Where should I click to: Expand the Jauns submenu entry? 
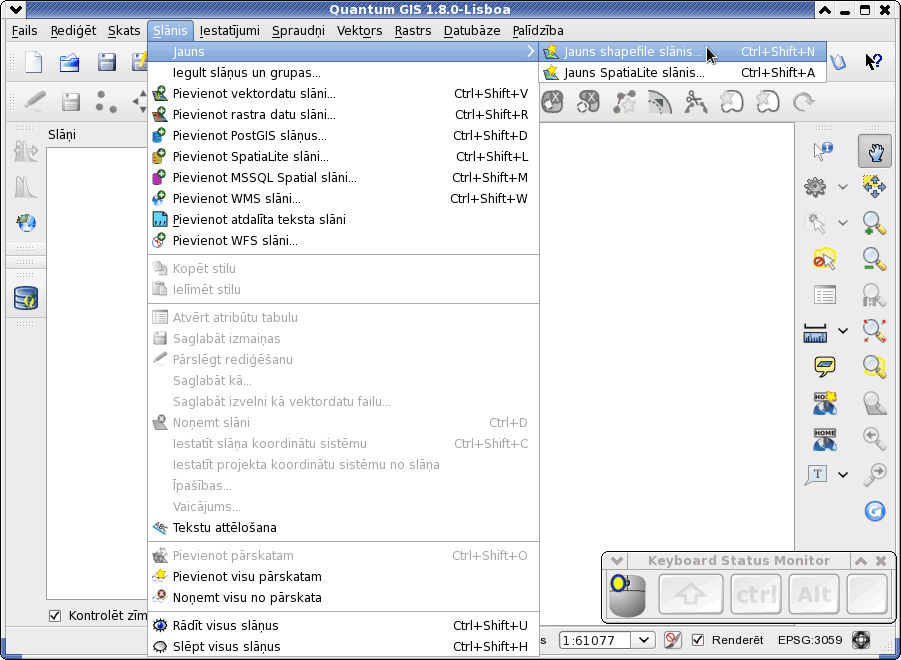[343, 52]
